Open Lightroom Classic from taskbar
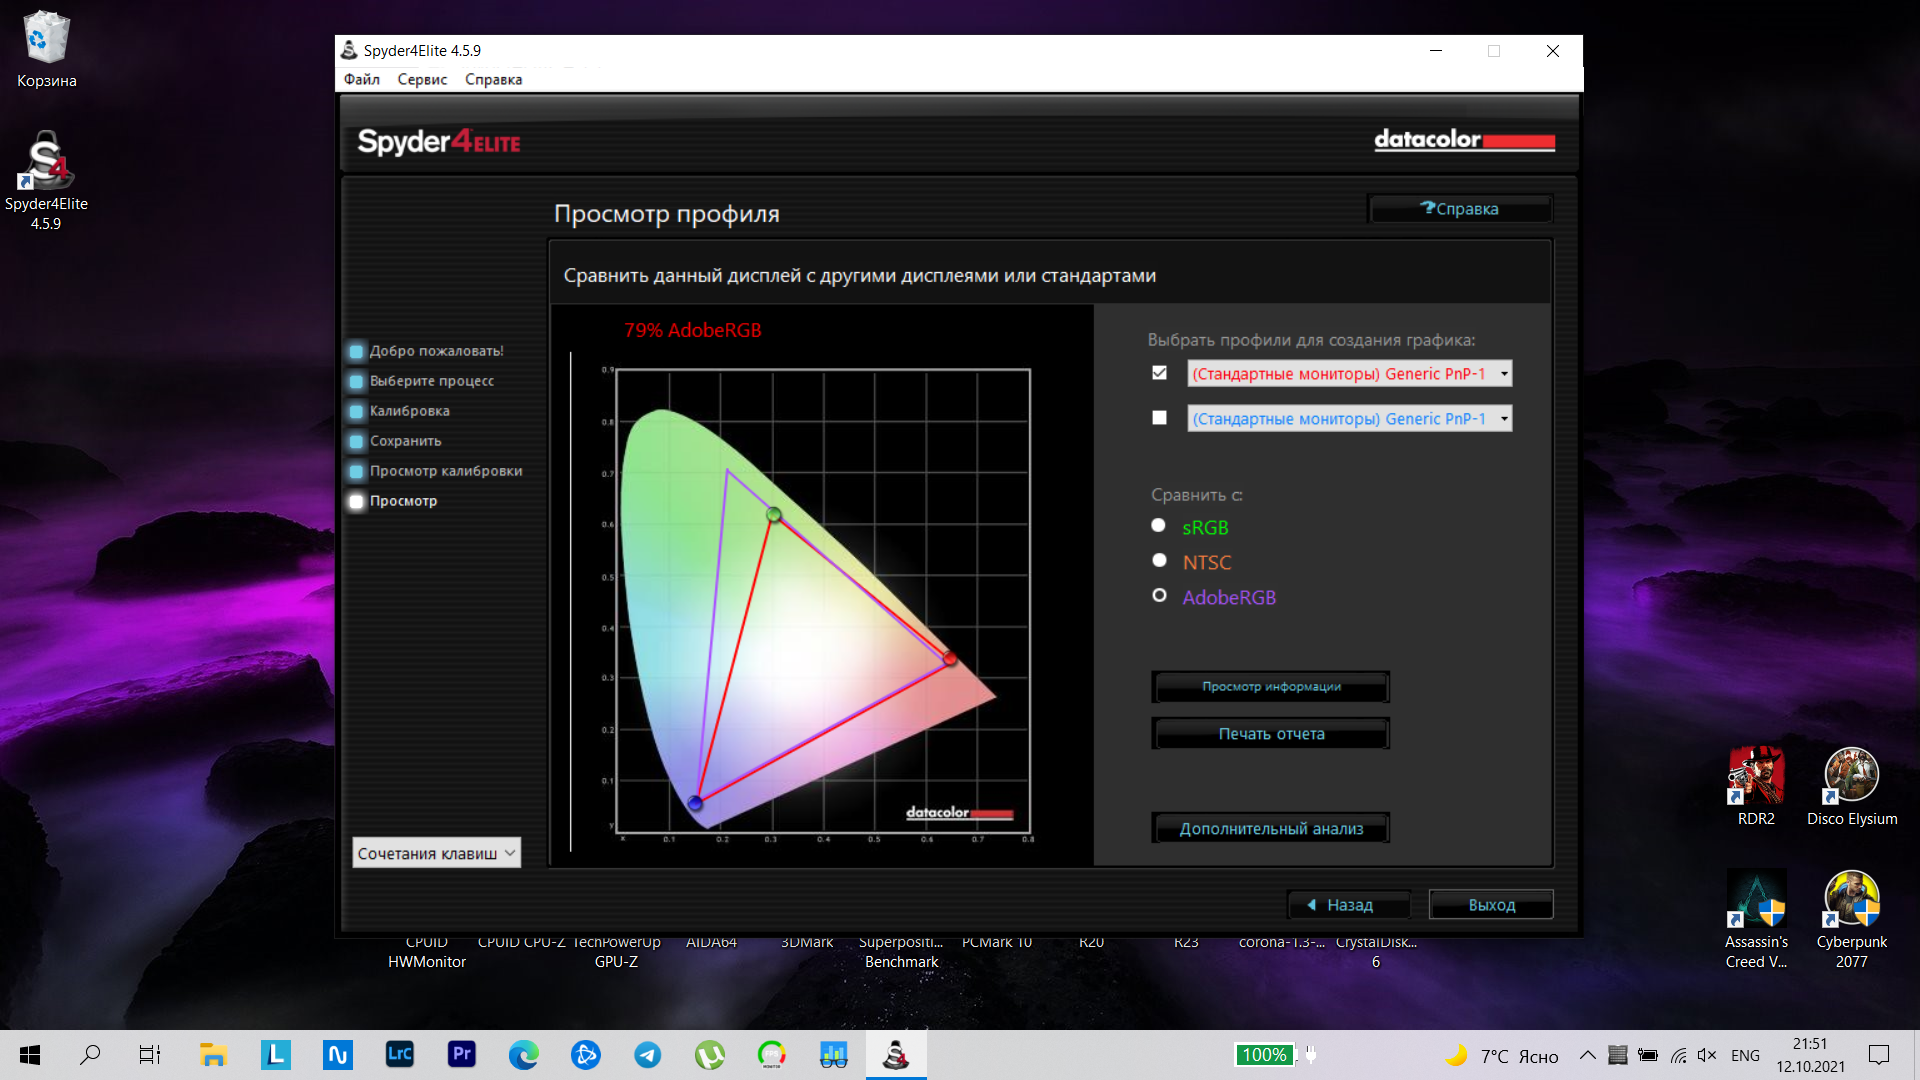Screen dimensions: 1920x1080 (399, 1054)
